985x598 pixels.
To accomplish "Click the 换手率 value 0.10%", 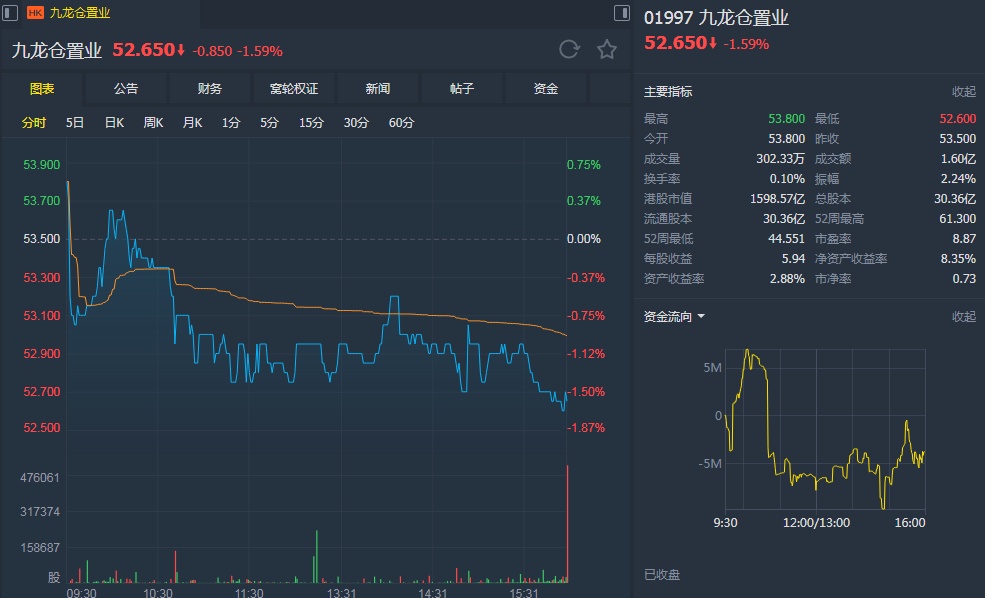I will click(x=787, y=179).
